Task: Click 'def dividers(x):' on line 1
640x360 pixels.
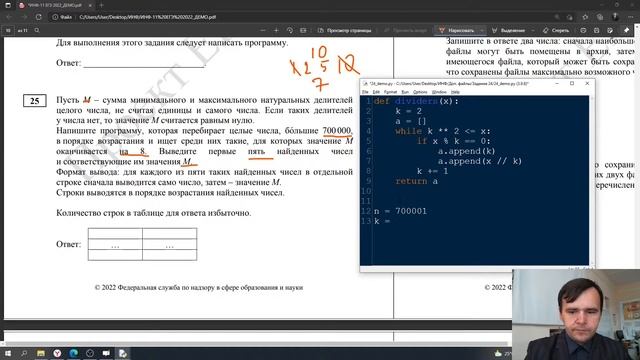Action: coord(416,101)
